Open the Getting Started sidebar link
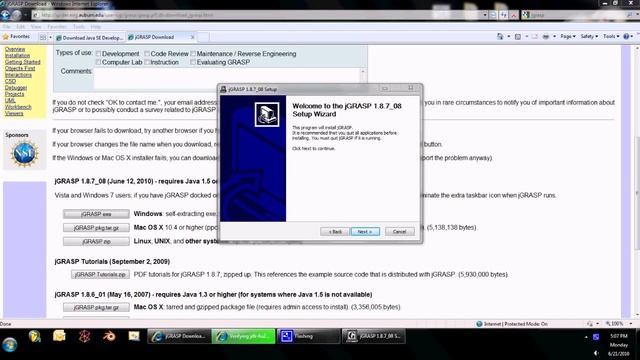The image size is (640, 360). pos(22,62)
